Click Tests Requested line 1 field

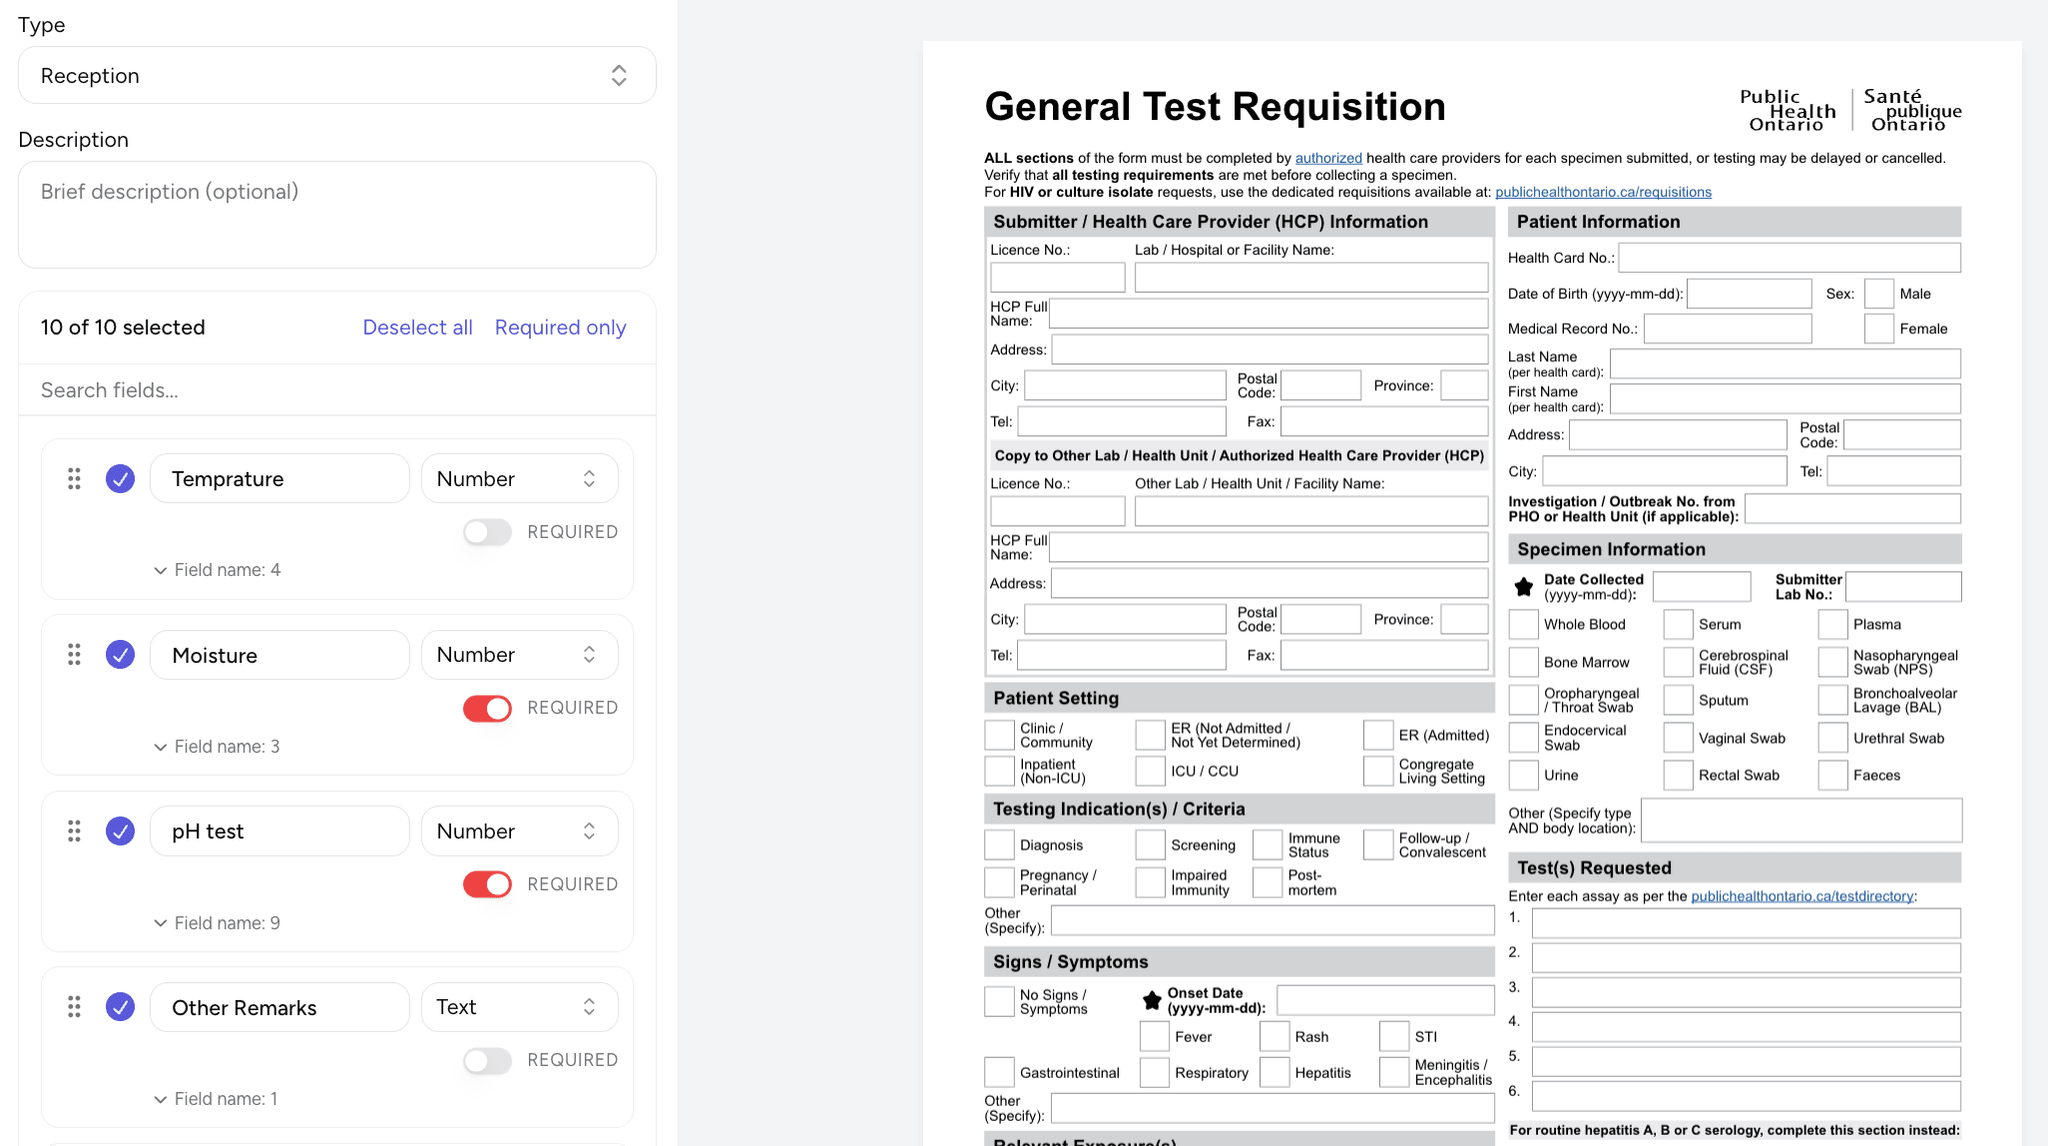[x=1746, y=923]
